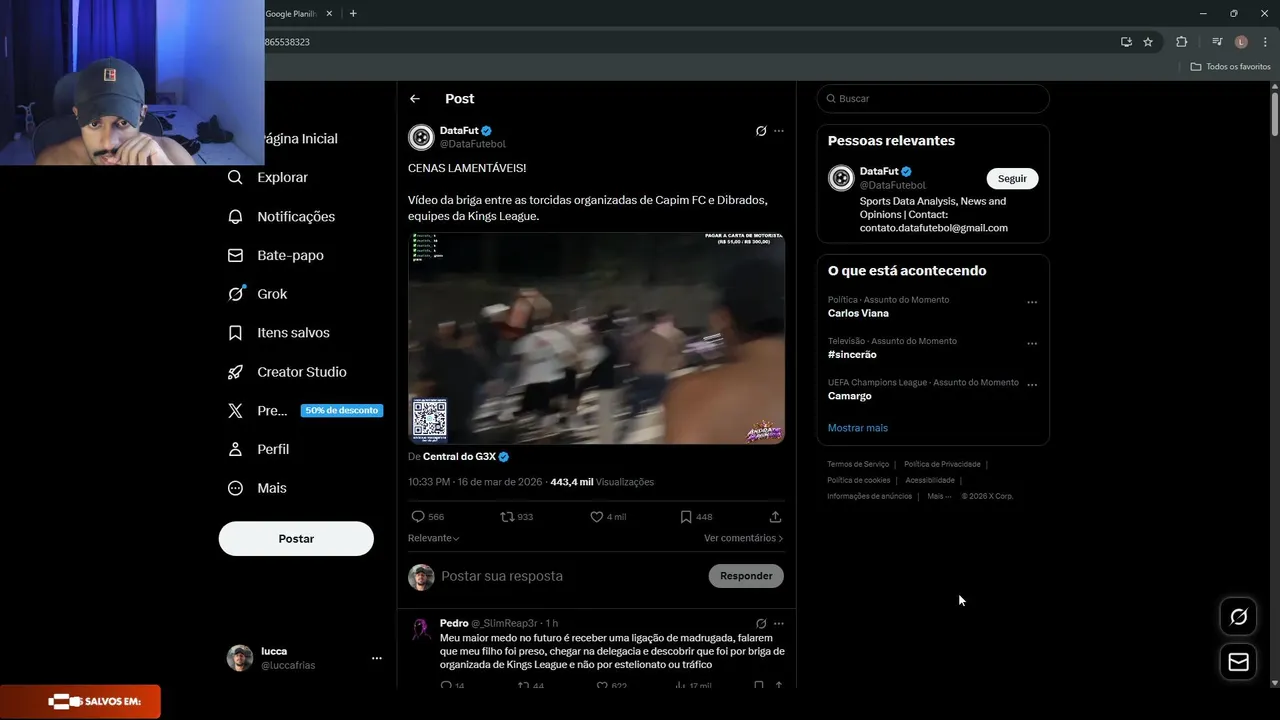Open options for Camargo trend

[1032, 385]
